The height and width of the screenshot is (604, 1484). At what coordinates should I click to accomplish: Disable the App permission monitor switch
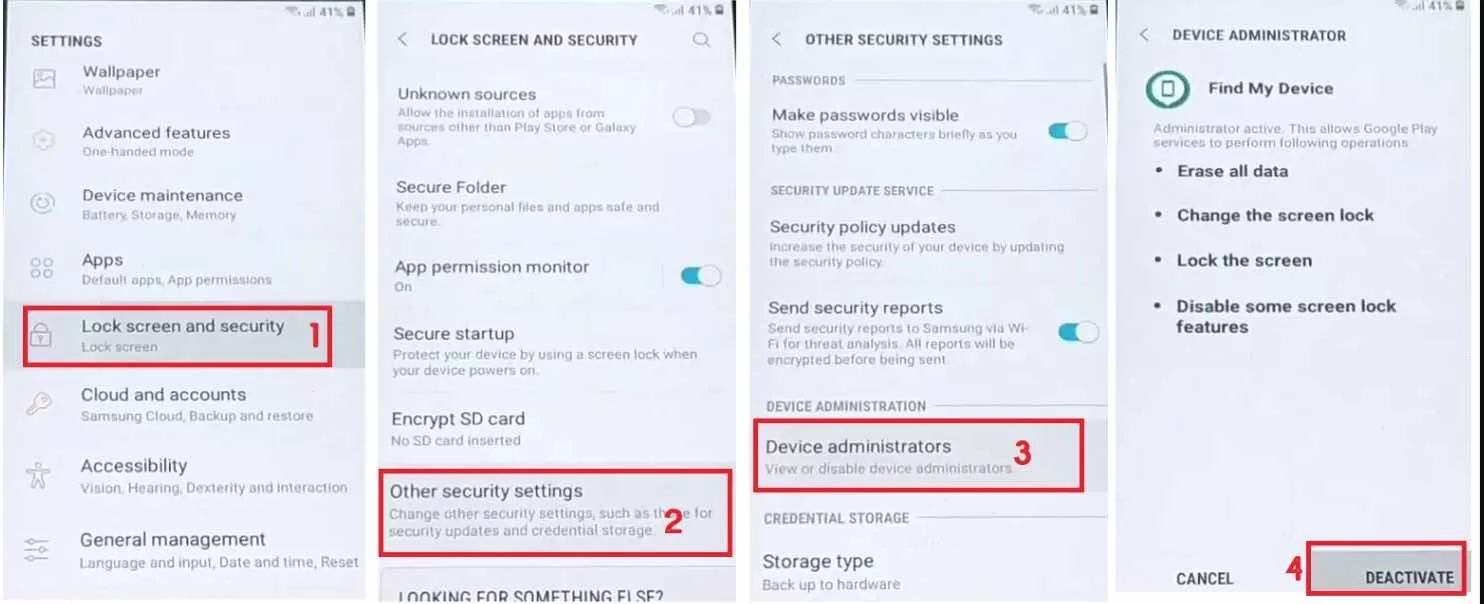click(x=698, y=274)
